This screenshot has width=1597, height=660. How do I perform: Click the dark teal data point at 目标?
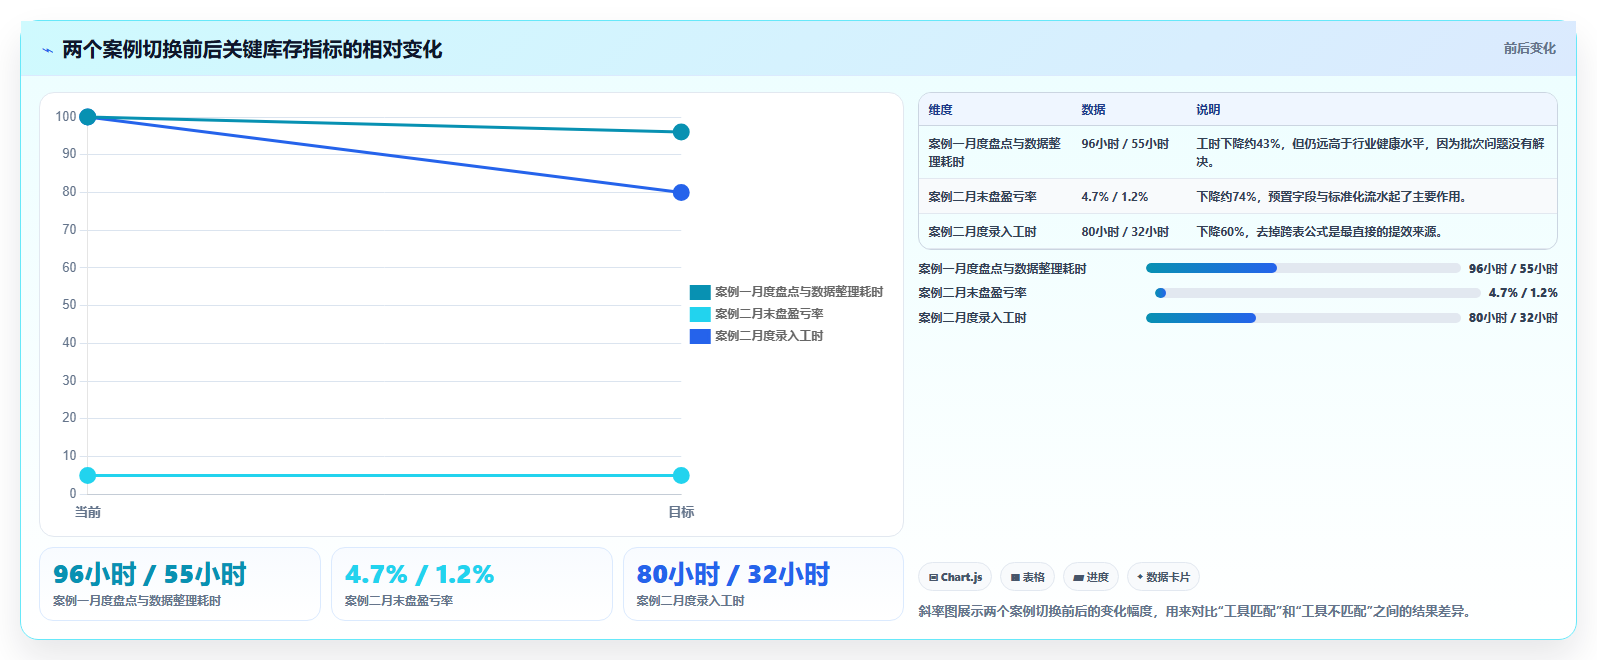681,132
